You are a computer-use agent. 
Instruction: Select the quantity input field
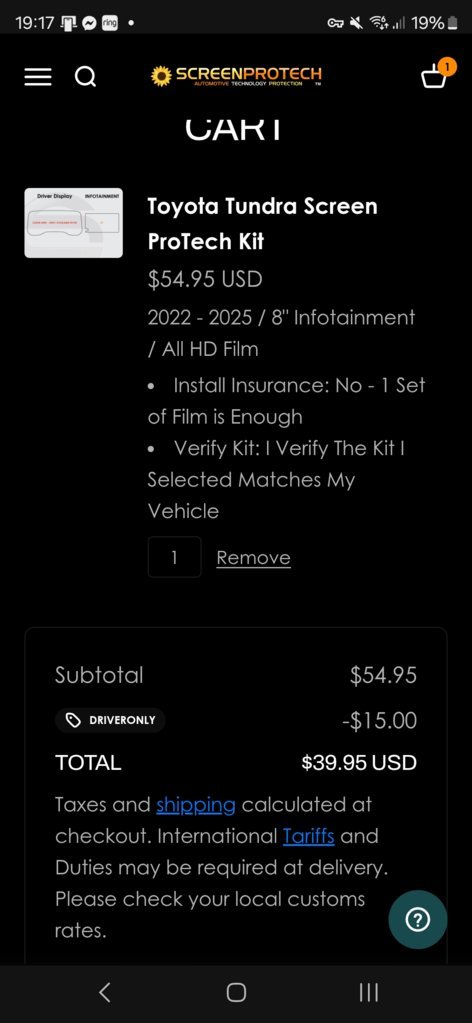(174, 557)
